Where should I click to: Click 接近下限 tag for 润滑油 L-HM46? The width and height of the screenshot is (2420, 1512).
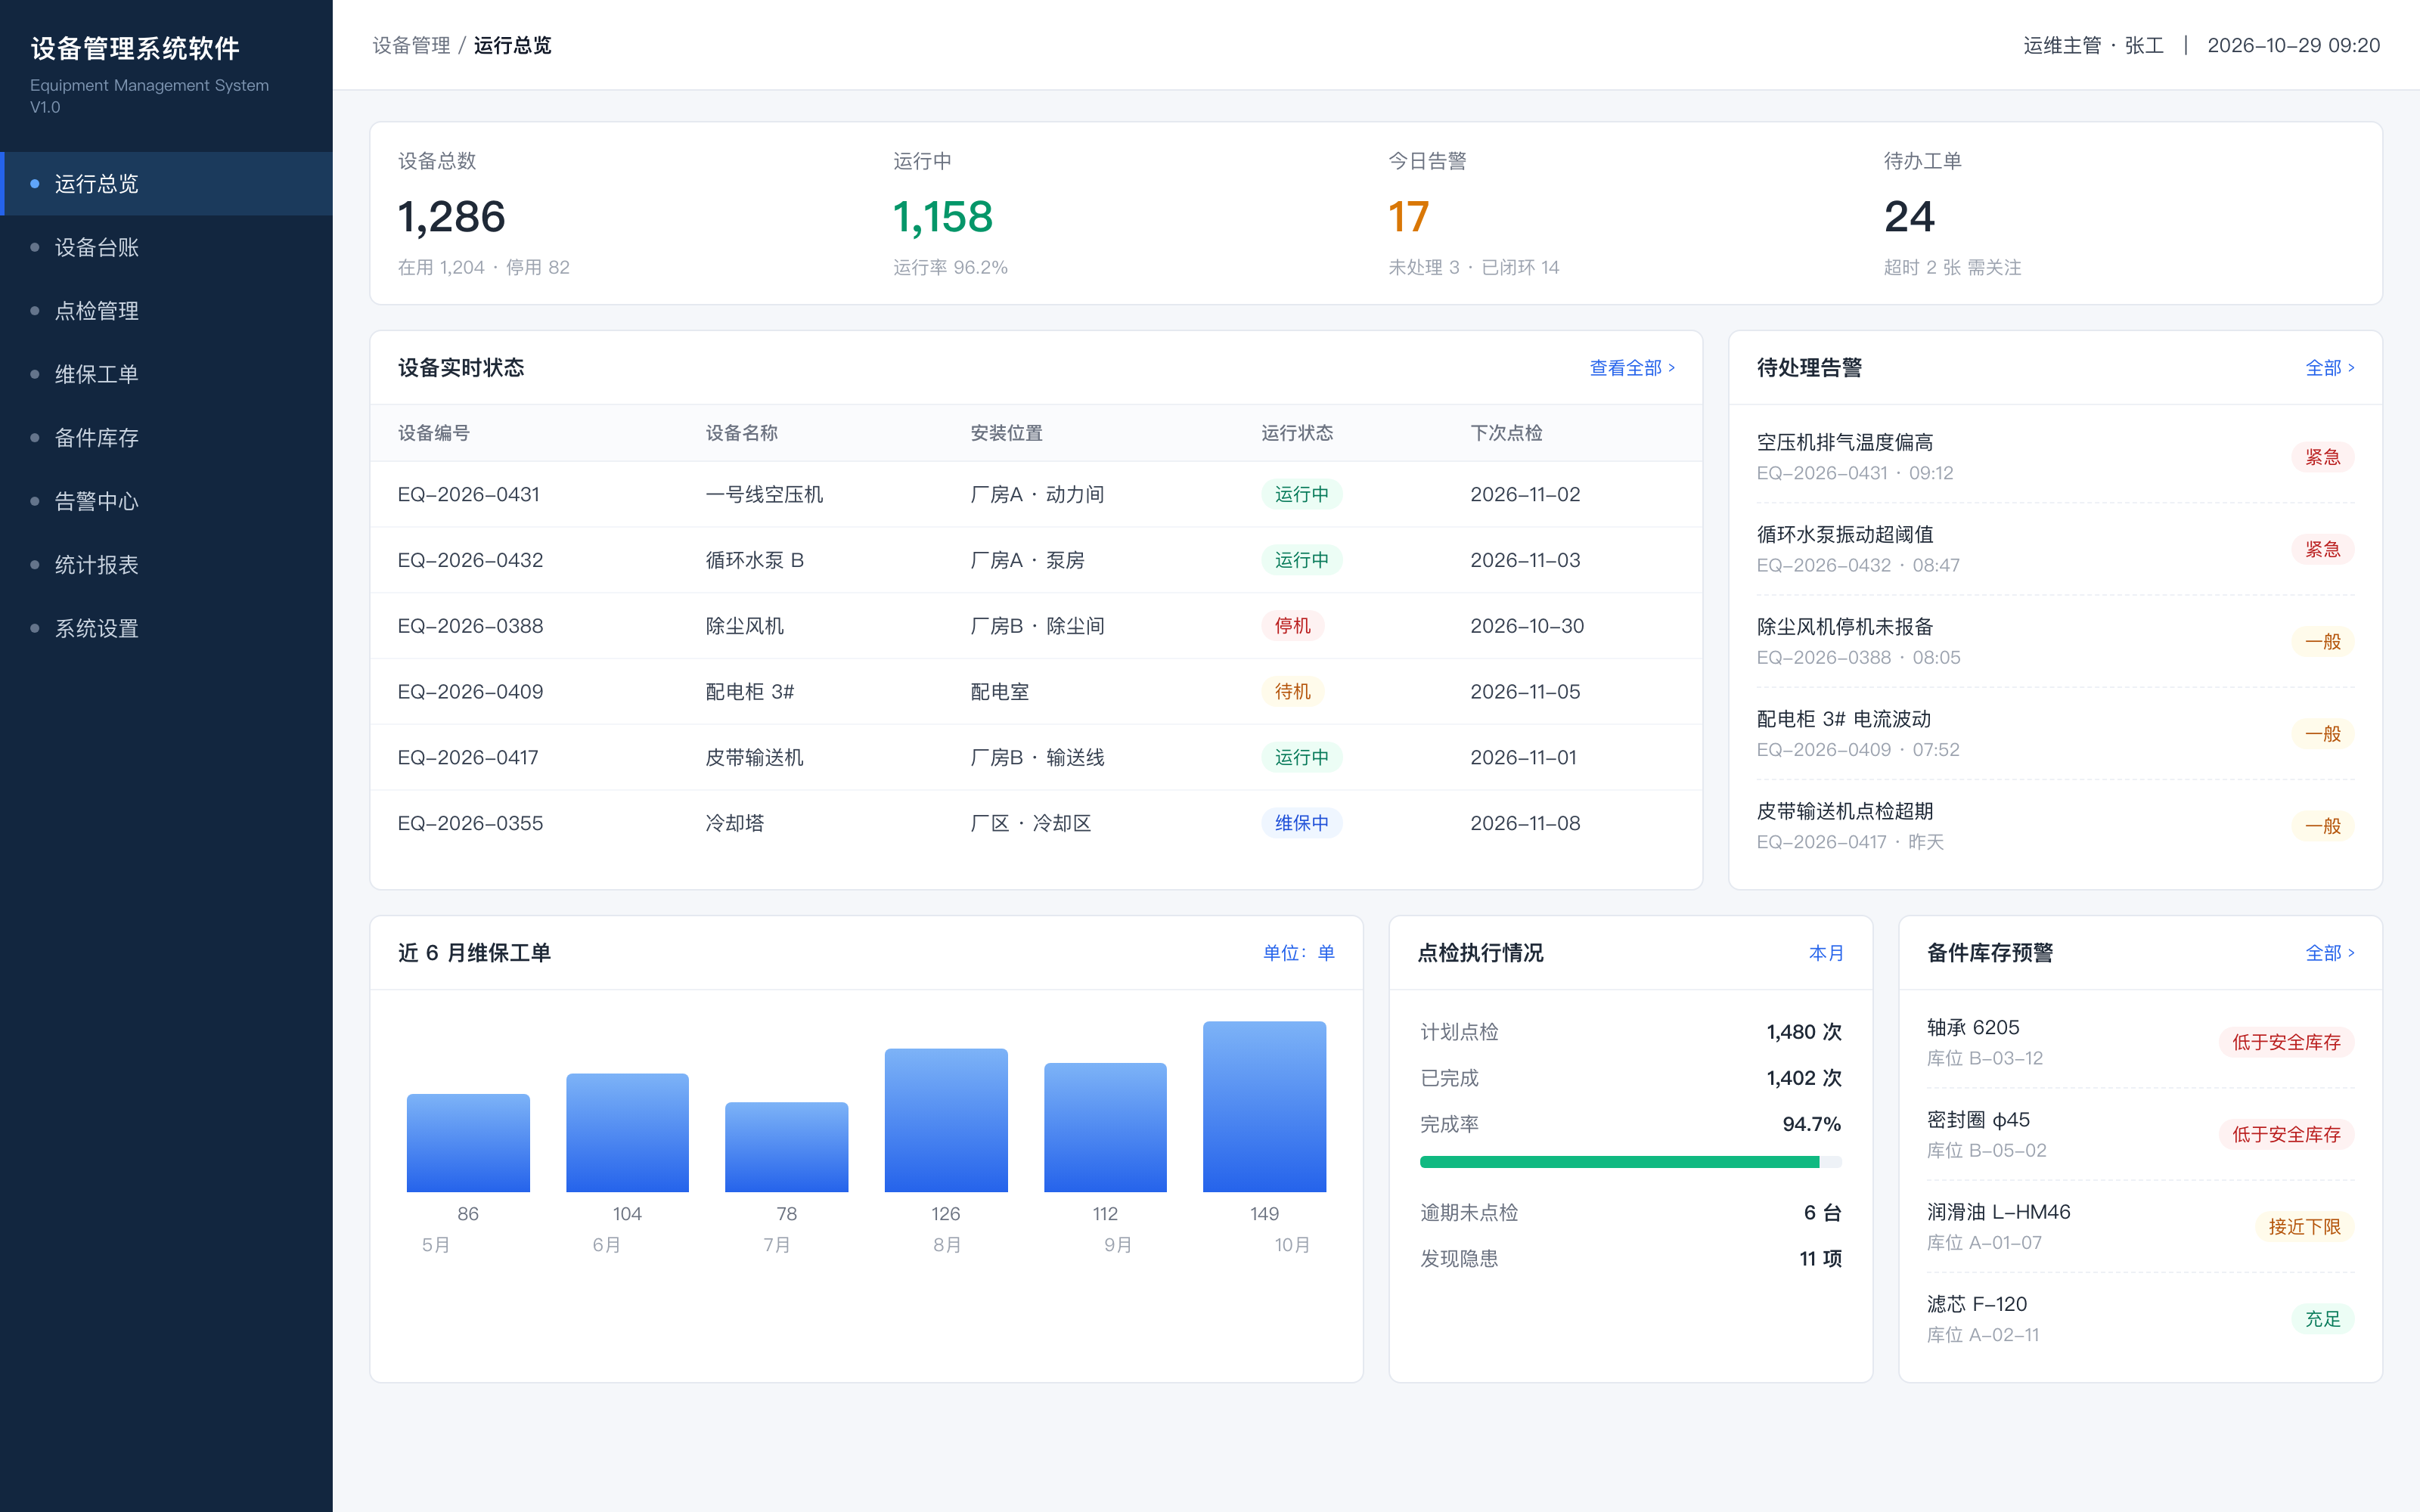click(x=2304, y=1227)
